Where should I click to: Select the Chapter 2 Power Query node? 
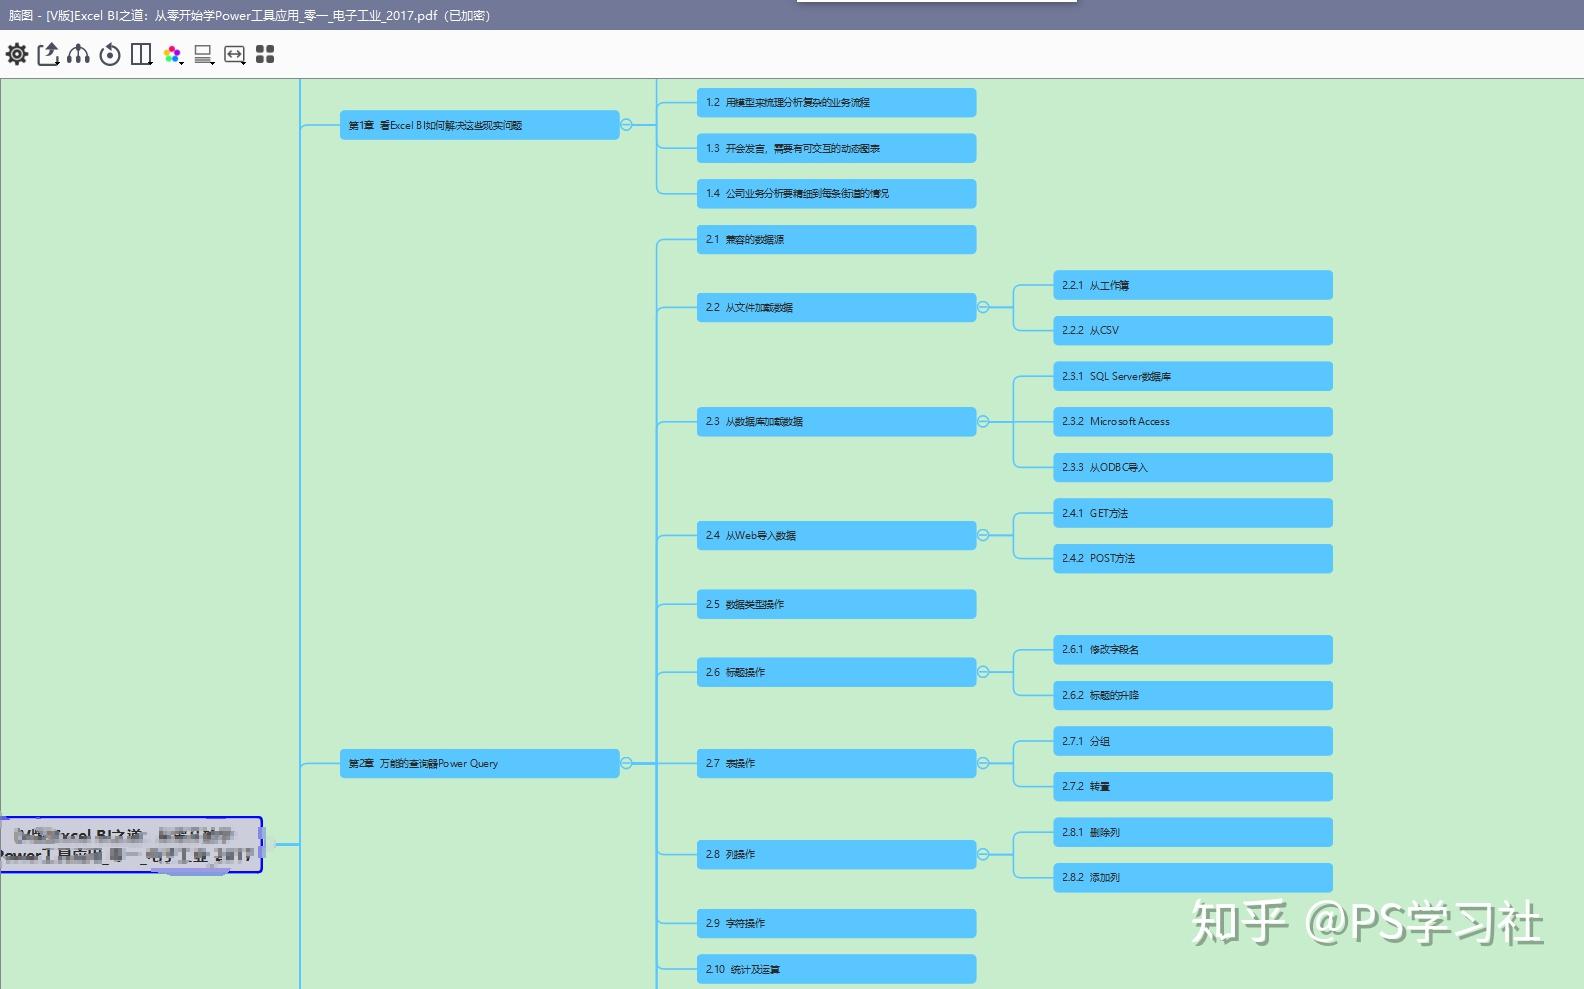[x=479, y=763]
